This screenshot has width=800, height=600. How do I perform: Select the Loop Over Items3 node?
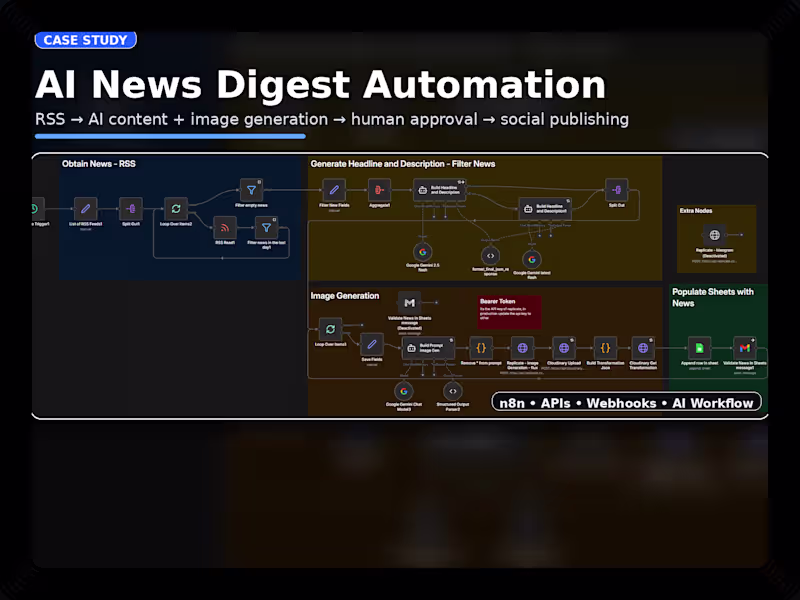tap(330, 329)
